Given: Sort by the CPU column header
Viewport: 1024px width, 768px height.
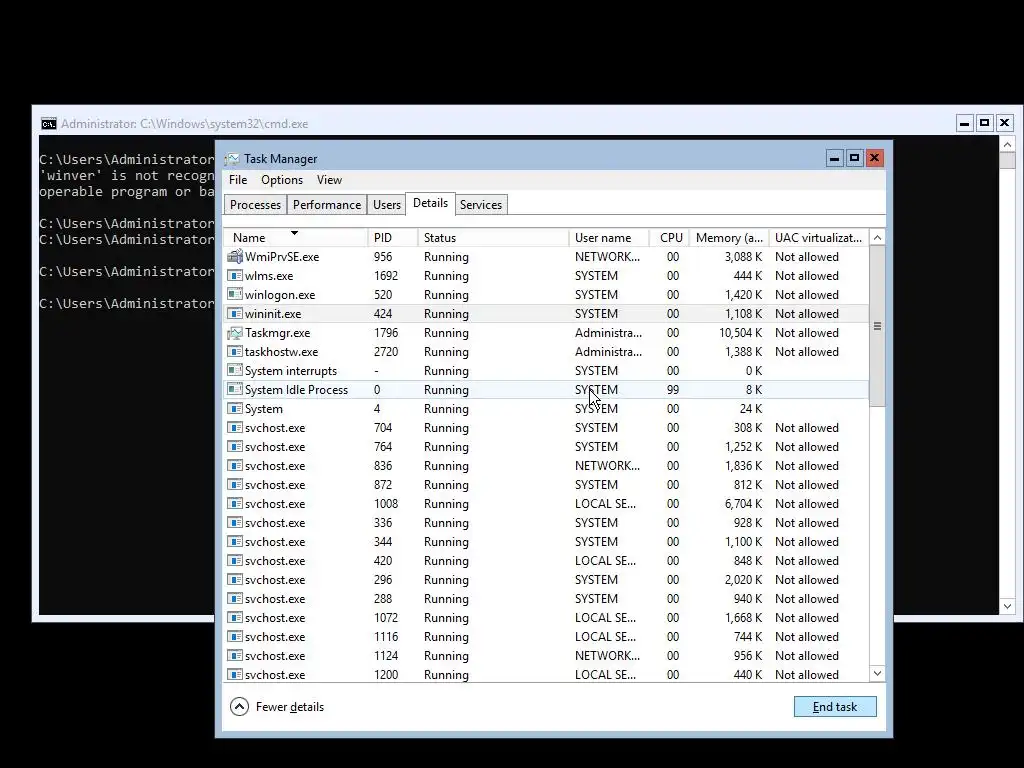Looking at the screenshot, I should tap(670, 238).
